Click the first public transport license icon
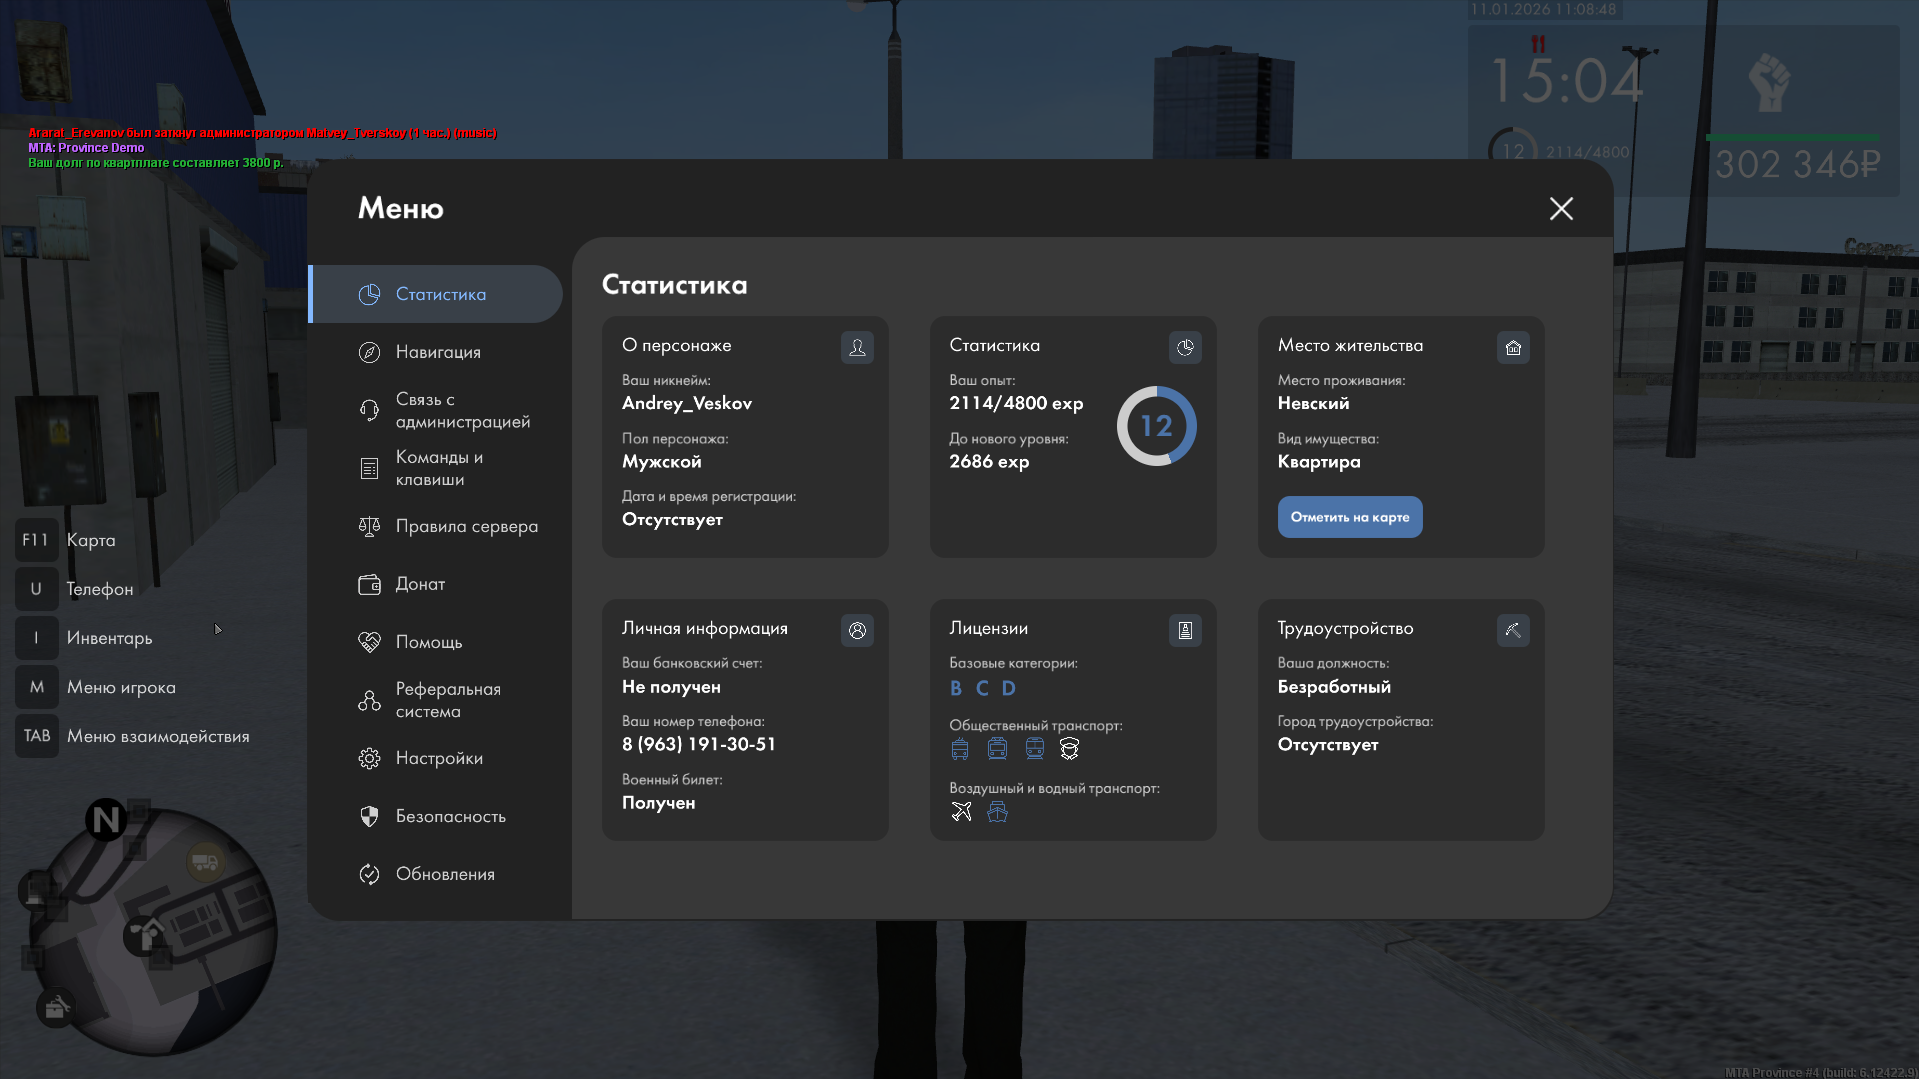Image resolution: width=1919 pixels, height=1079 pixels. (960, 749)
